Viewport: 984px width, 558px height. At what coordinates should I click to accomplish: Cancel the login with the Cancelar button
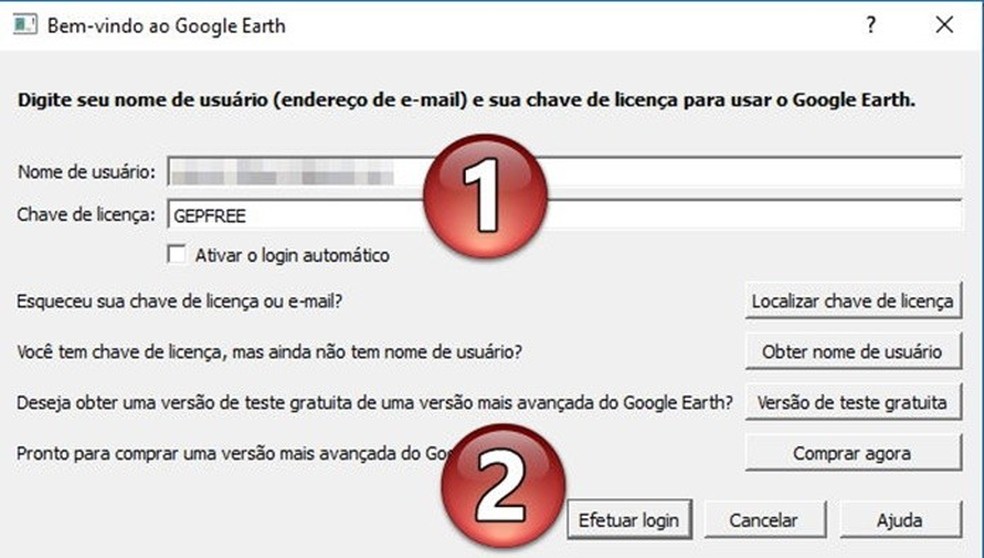click(764, 520)
